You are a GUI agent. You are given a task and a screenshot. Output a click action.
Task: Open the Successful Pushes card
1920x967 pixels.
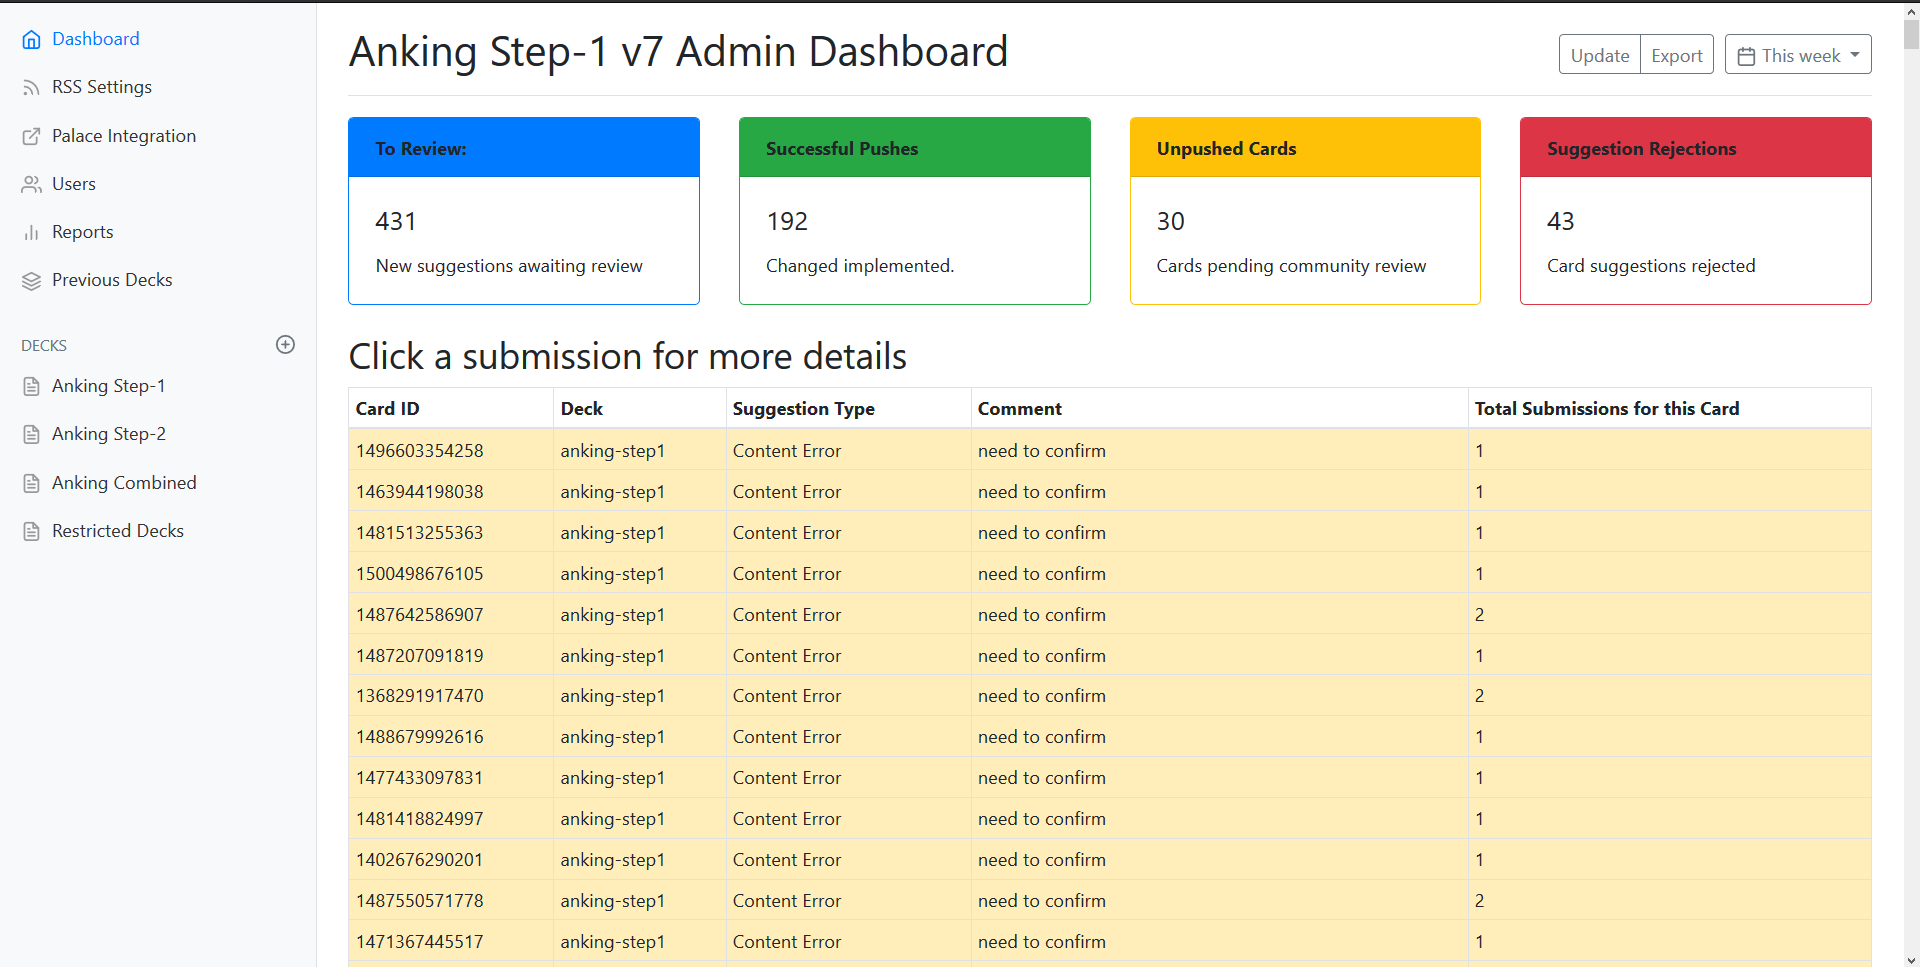tap(915, 211)
